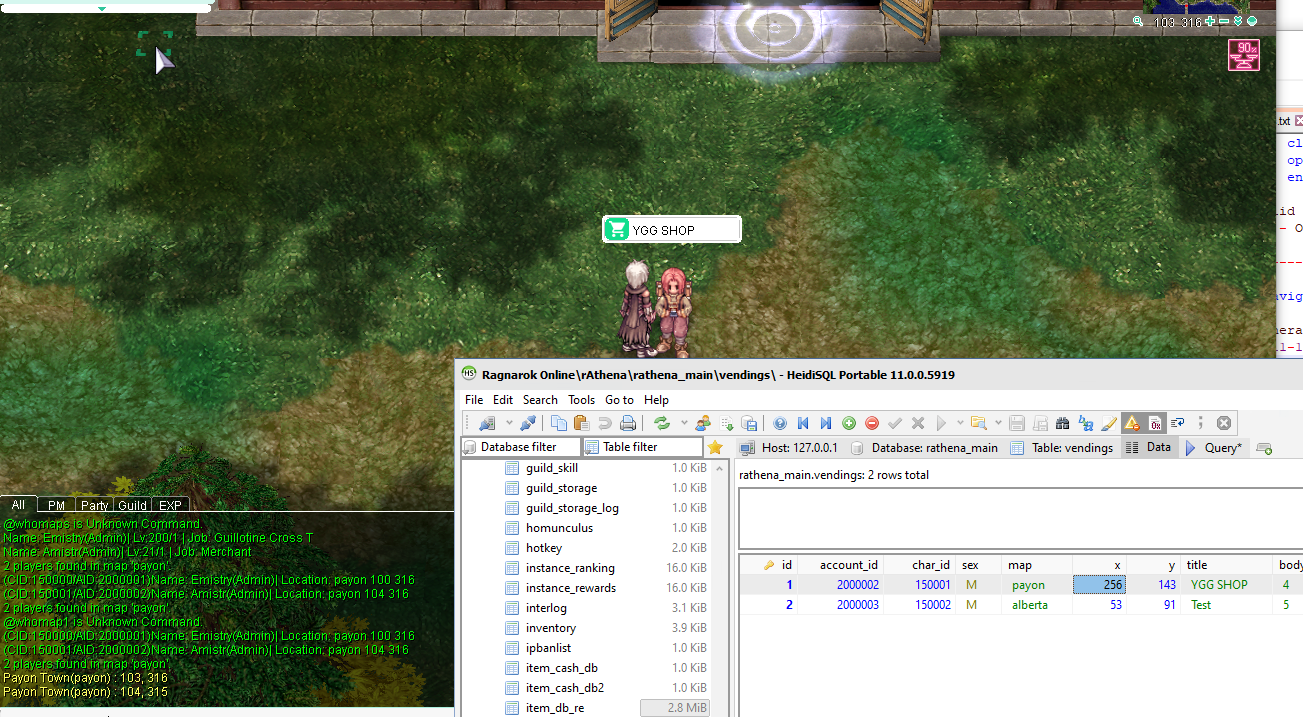The height and width of the screenshot is (717, 1303).
Task: Click the Copy toolbar icon in HeidiSQL
Action: (558, 423)
